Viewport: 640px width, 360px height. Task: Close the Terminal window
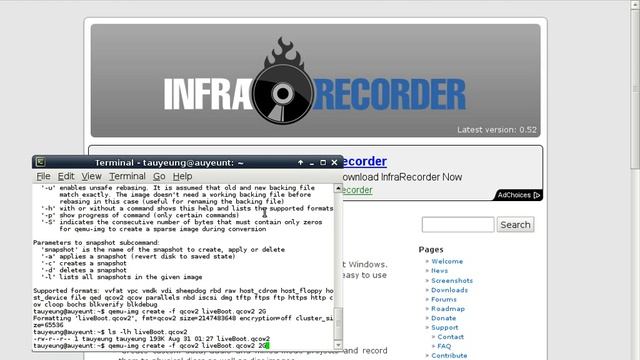(334, 162)
